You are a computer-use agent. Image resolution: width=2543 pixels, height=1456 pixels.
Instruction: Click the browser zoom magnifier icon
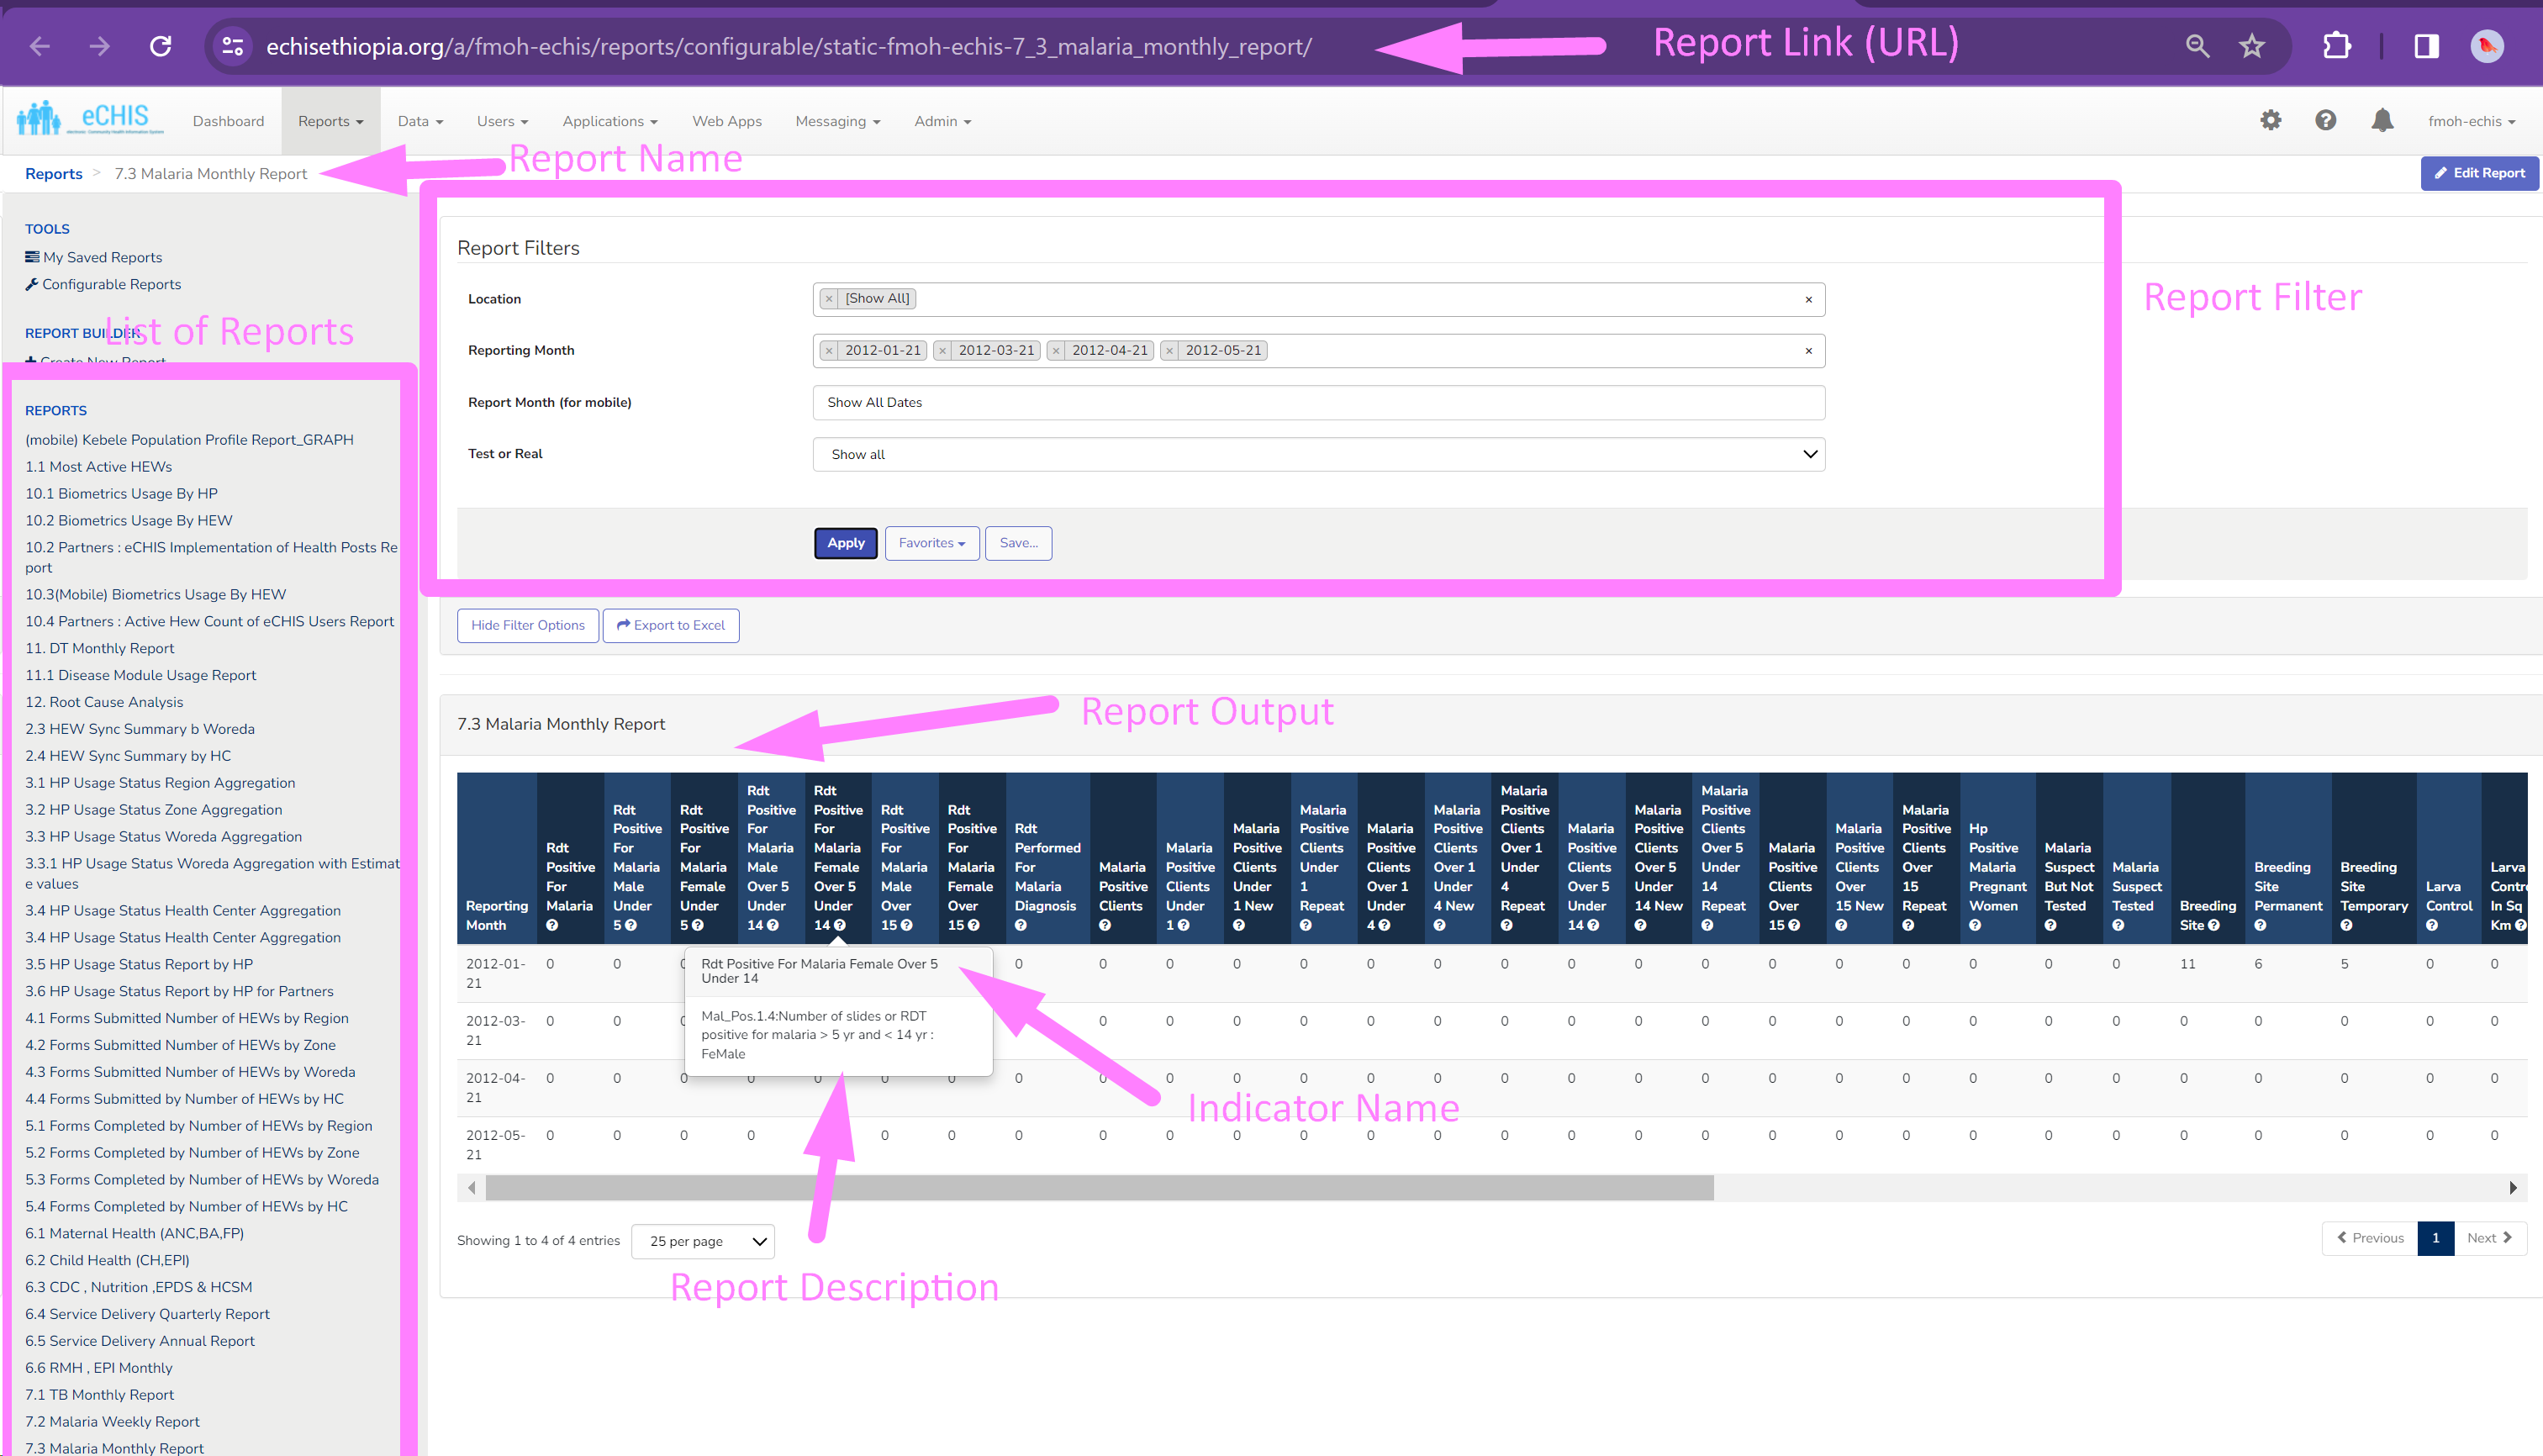click(x=2197, y=46)
